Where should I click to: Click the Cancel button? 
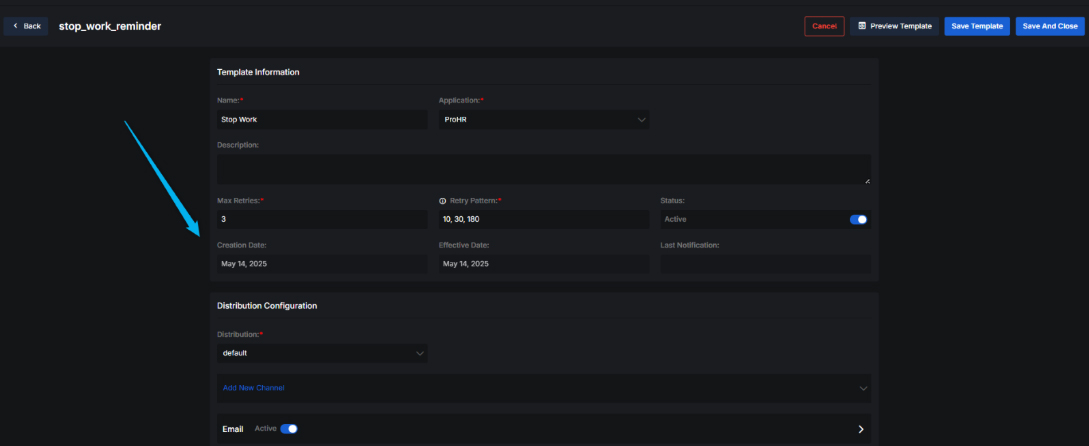click(x=824, y=26)
